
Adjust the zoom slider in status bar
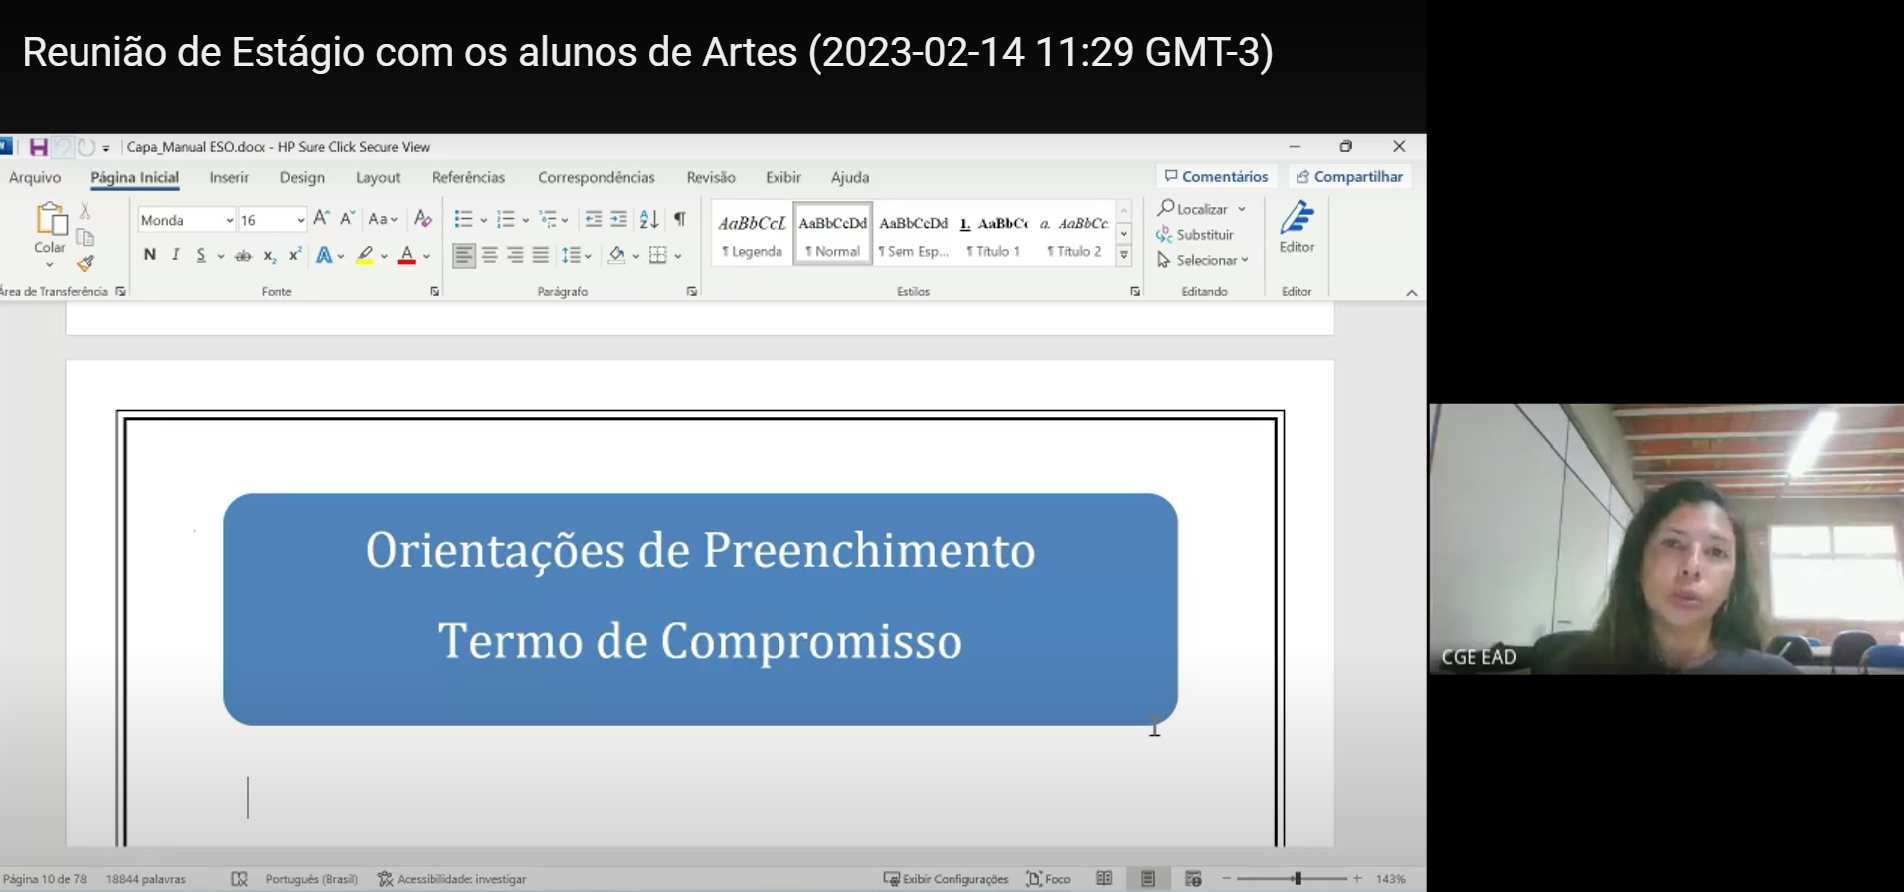click(x=1297, y=878)
